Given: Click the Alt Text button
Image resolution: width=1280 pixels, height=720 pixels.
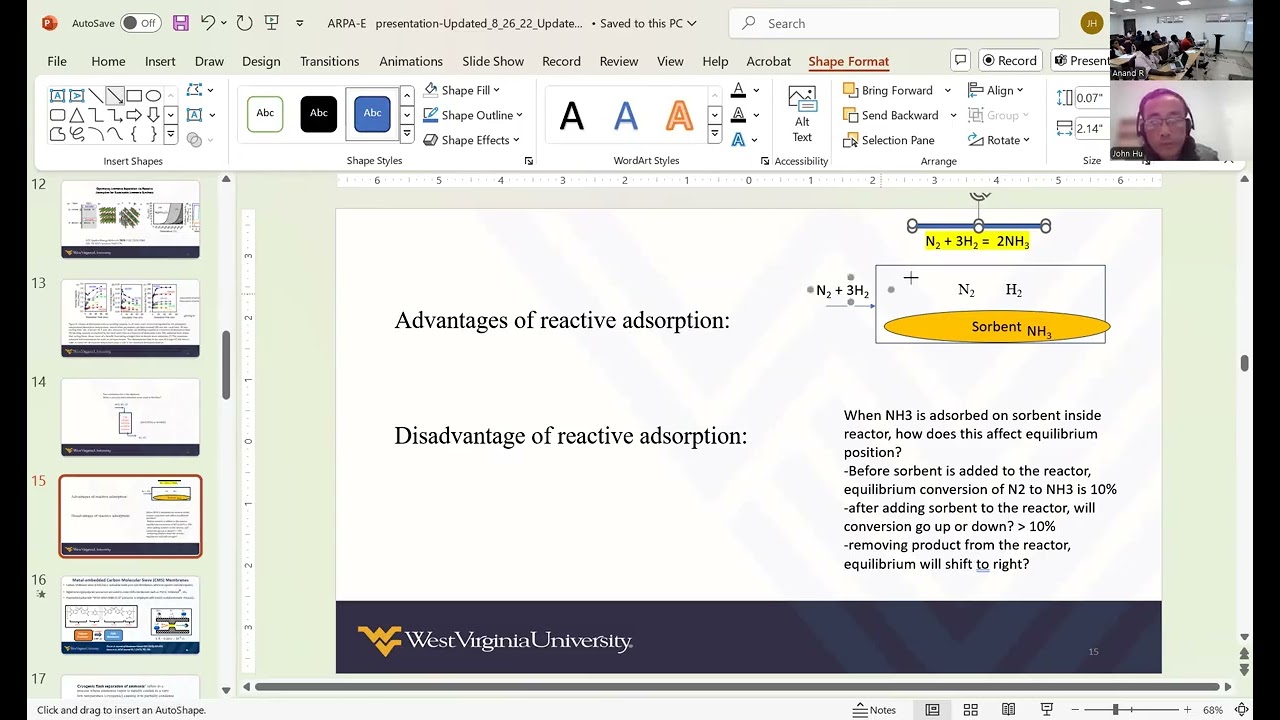Looking at the screenshot, I should pos(802,115).
